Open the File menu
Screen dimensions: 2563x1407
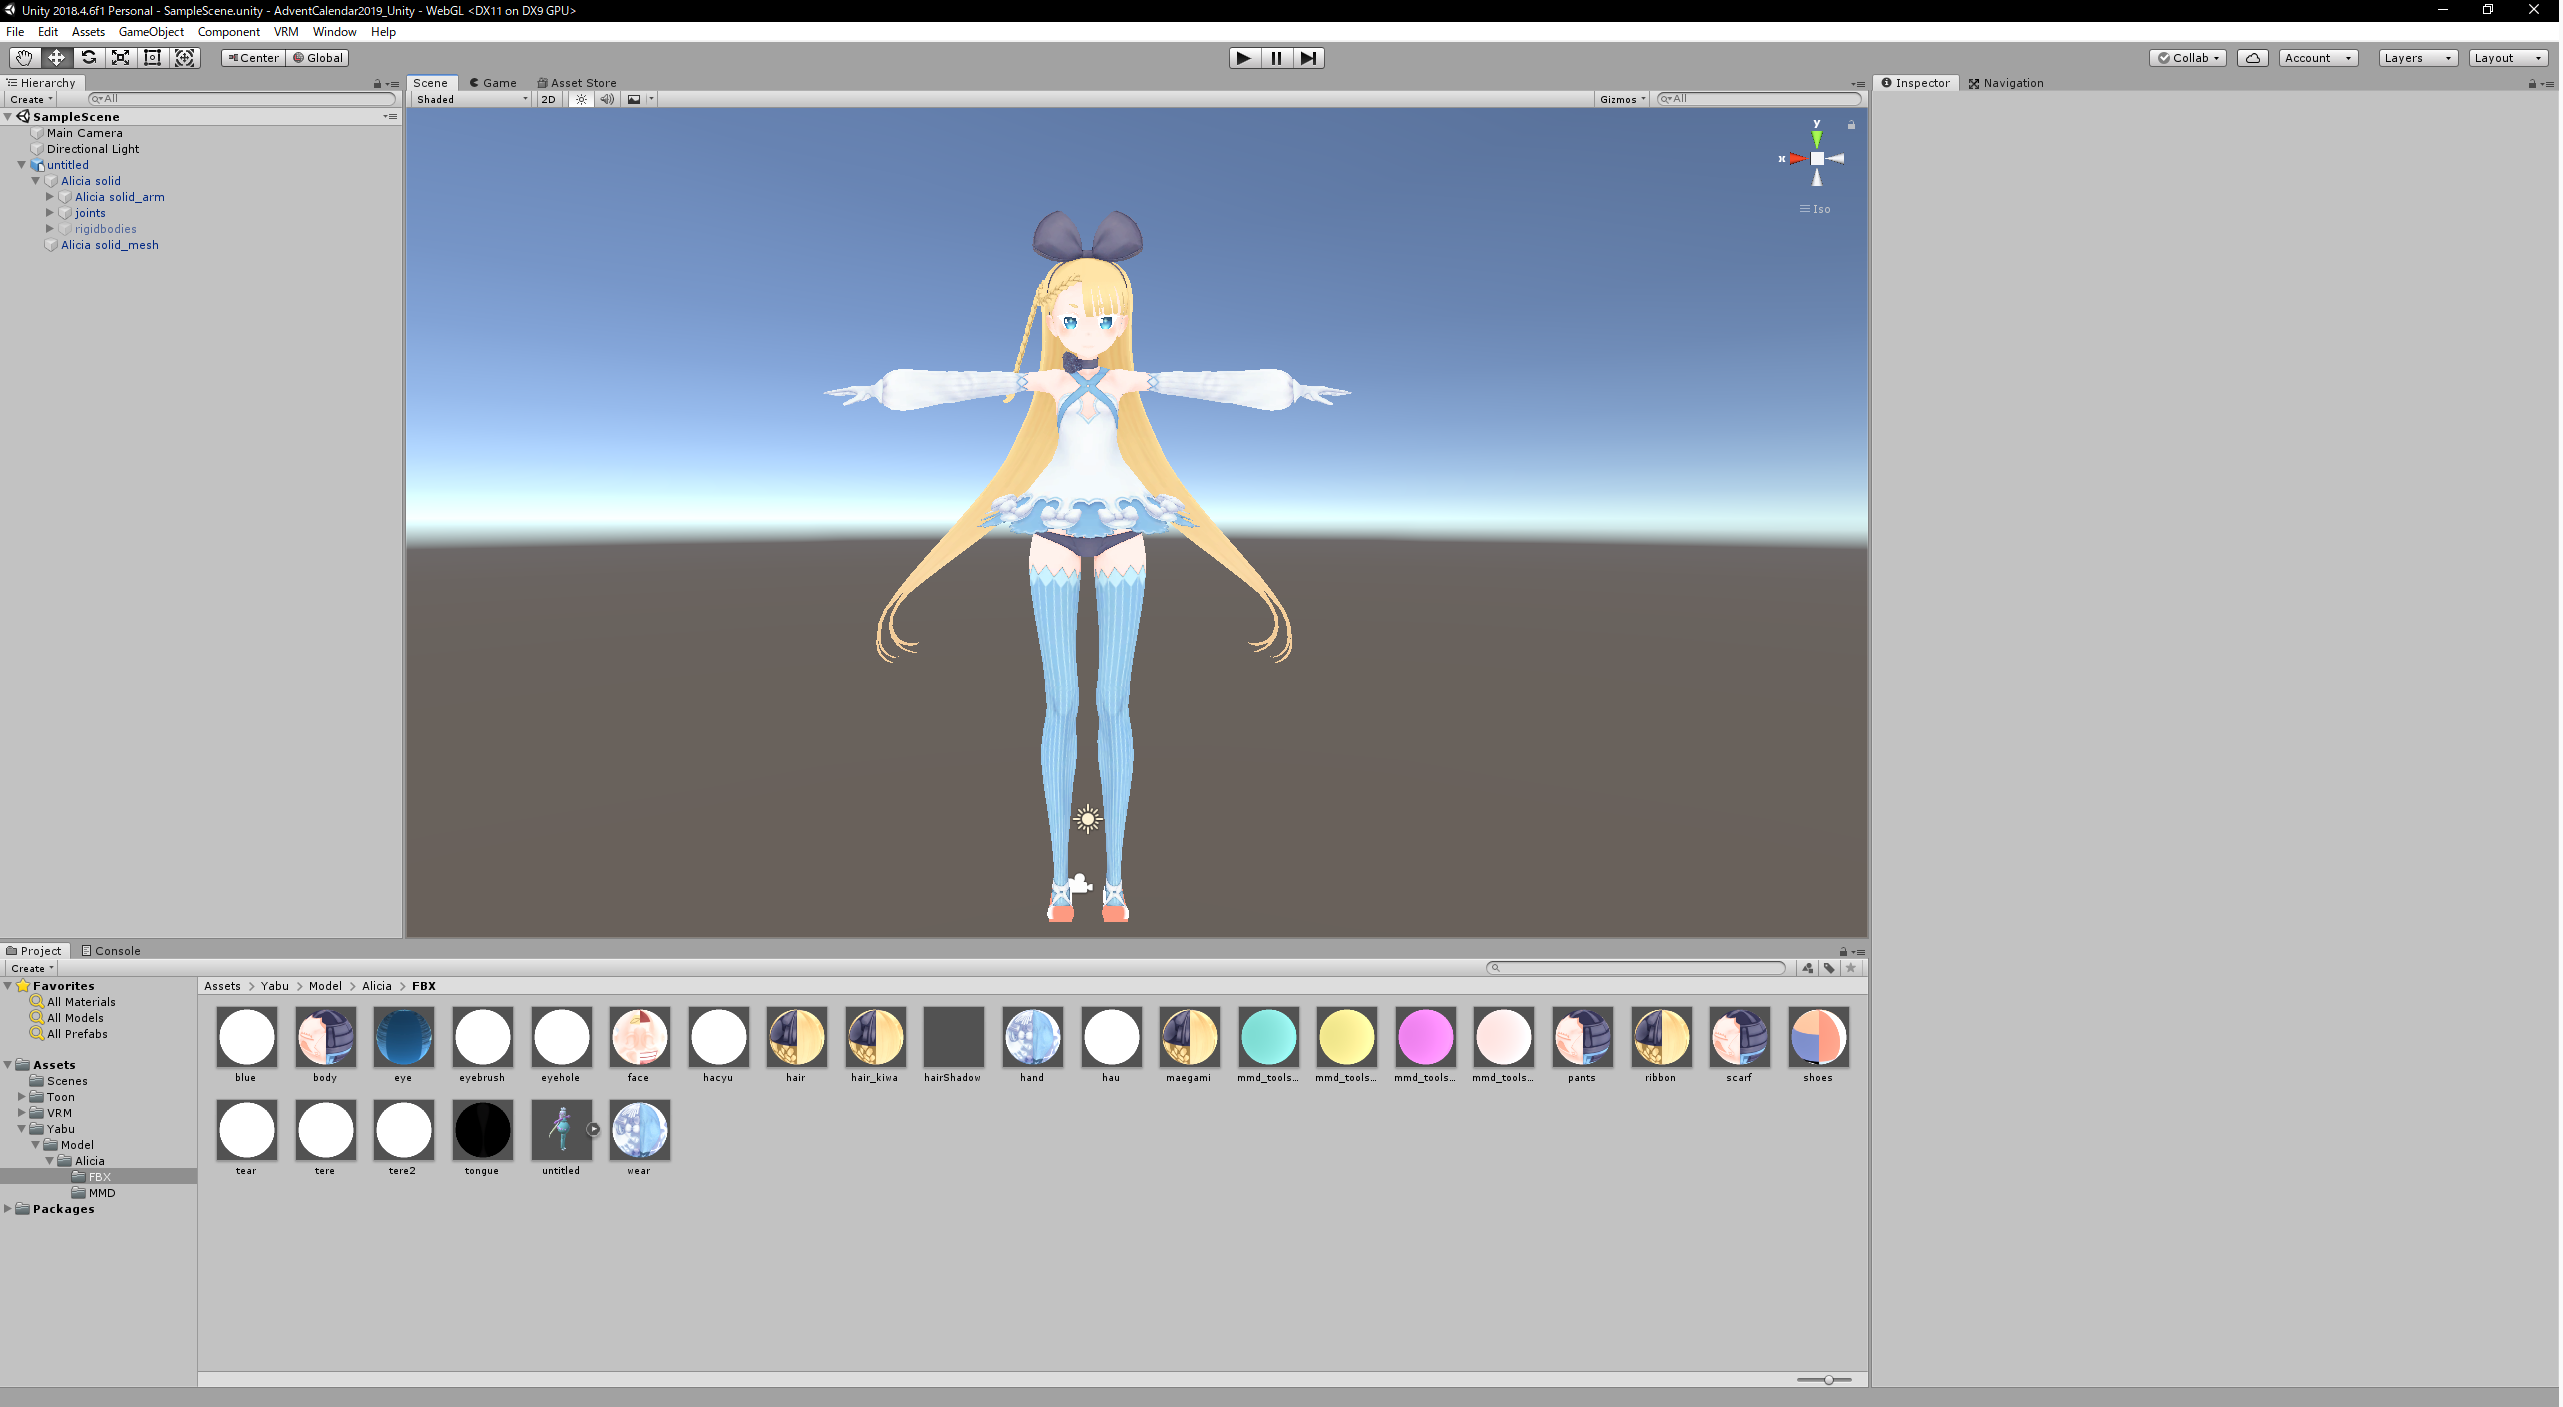click(15, 32)
